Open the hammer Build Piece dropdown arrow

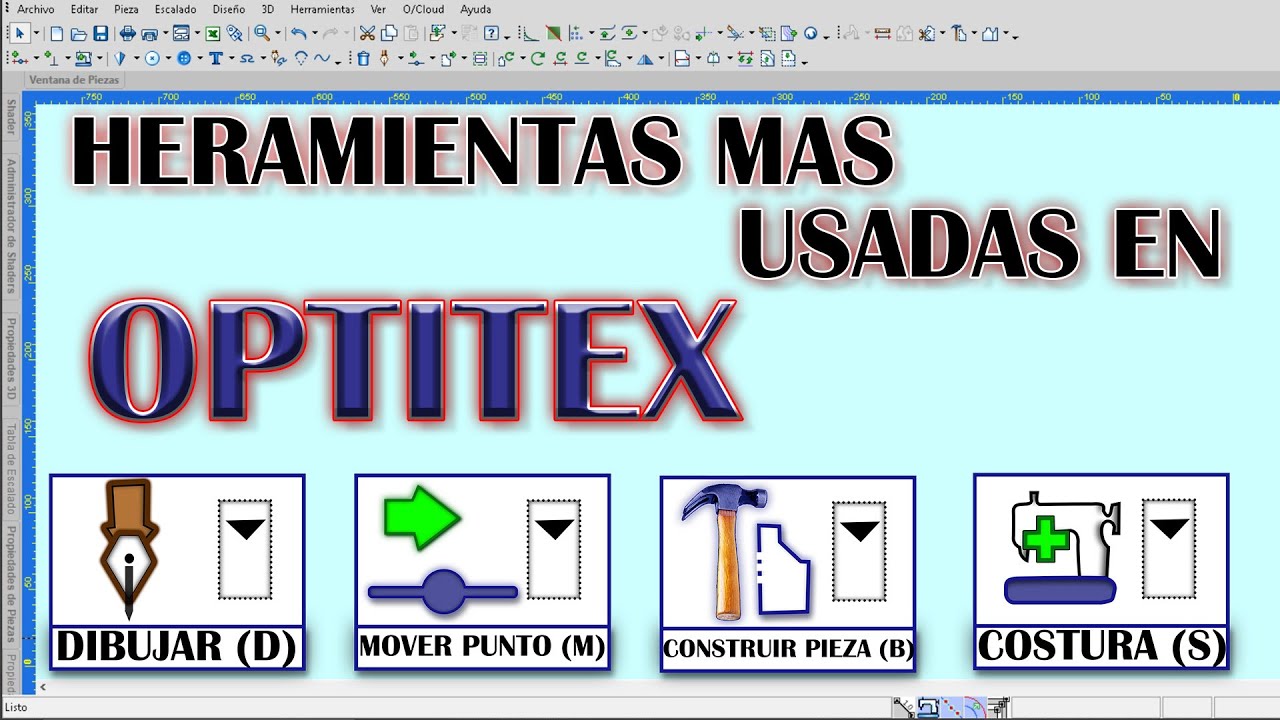point(974,33)
